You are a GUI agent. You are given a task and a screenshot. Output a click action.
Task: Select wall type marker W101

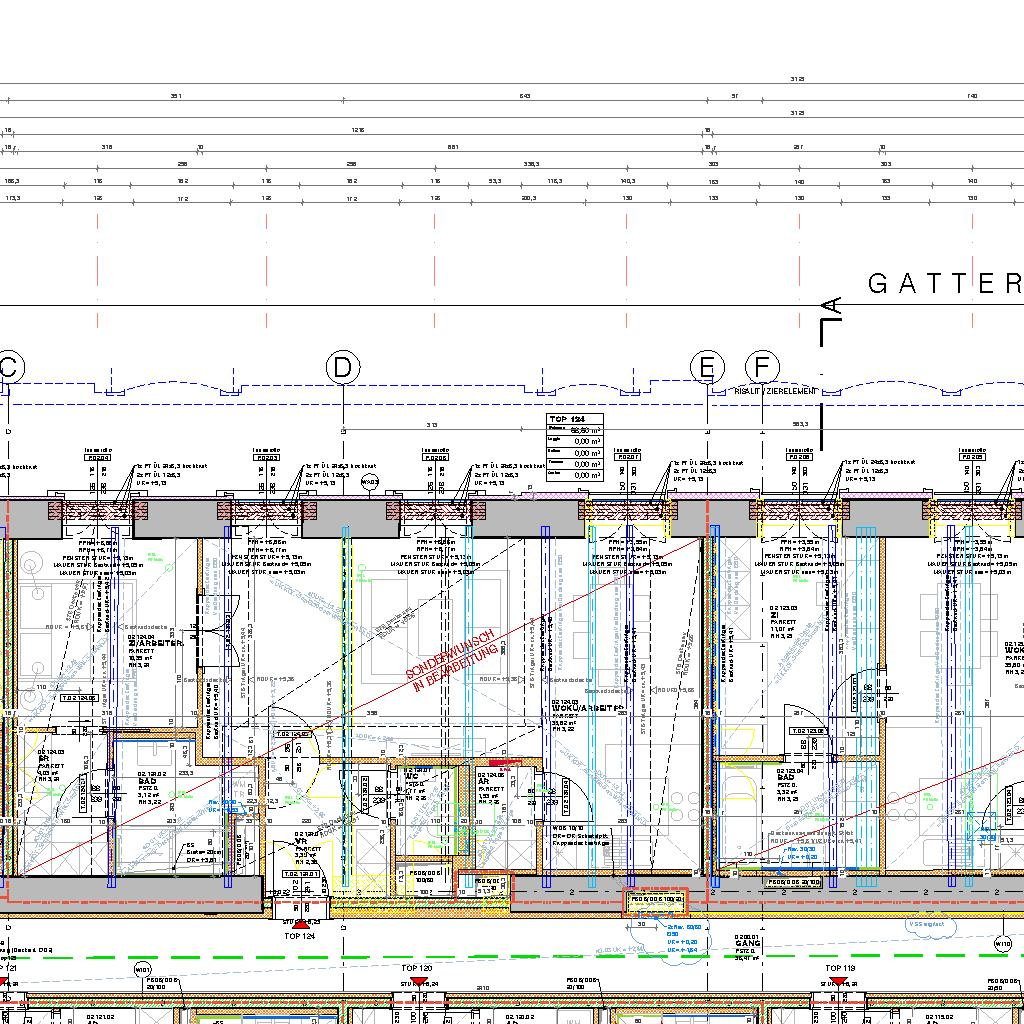pos(142,969)
